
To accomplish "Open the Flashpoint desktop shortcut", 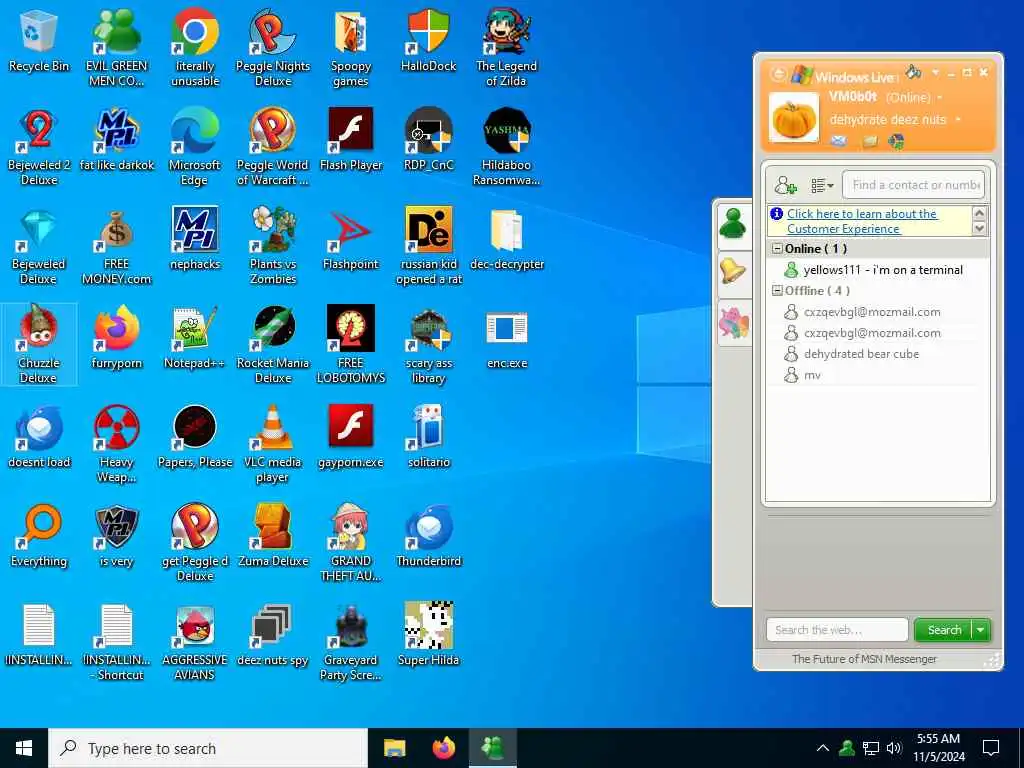I will [x=351, y=239].
